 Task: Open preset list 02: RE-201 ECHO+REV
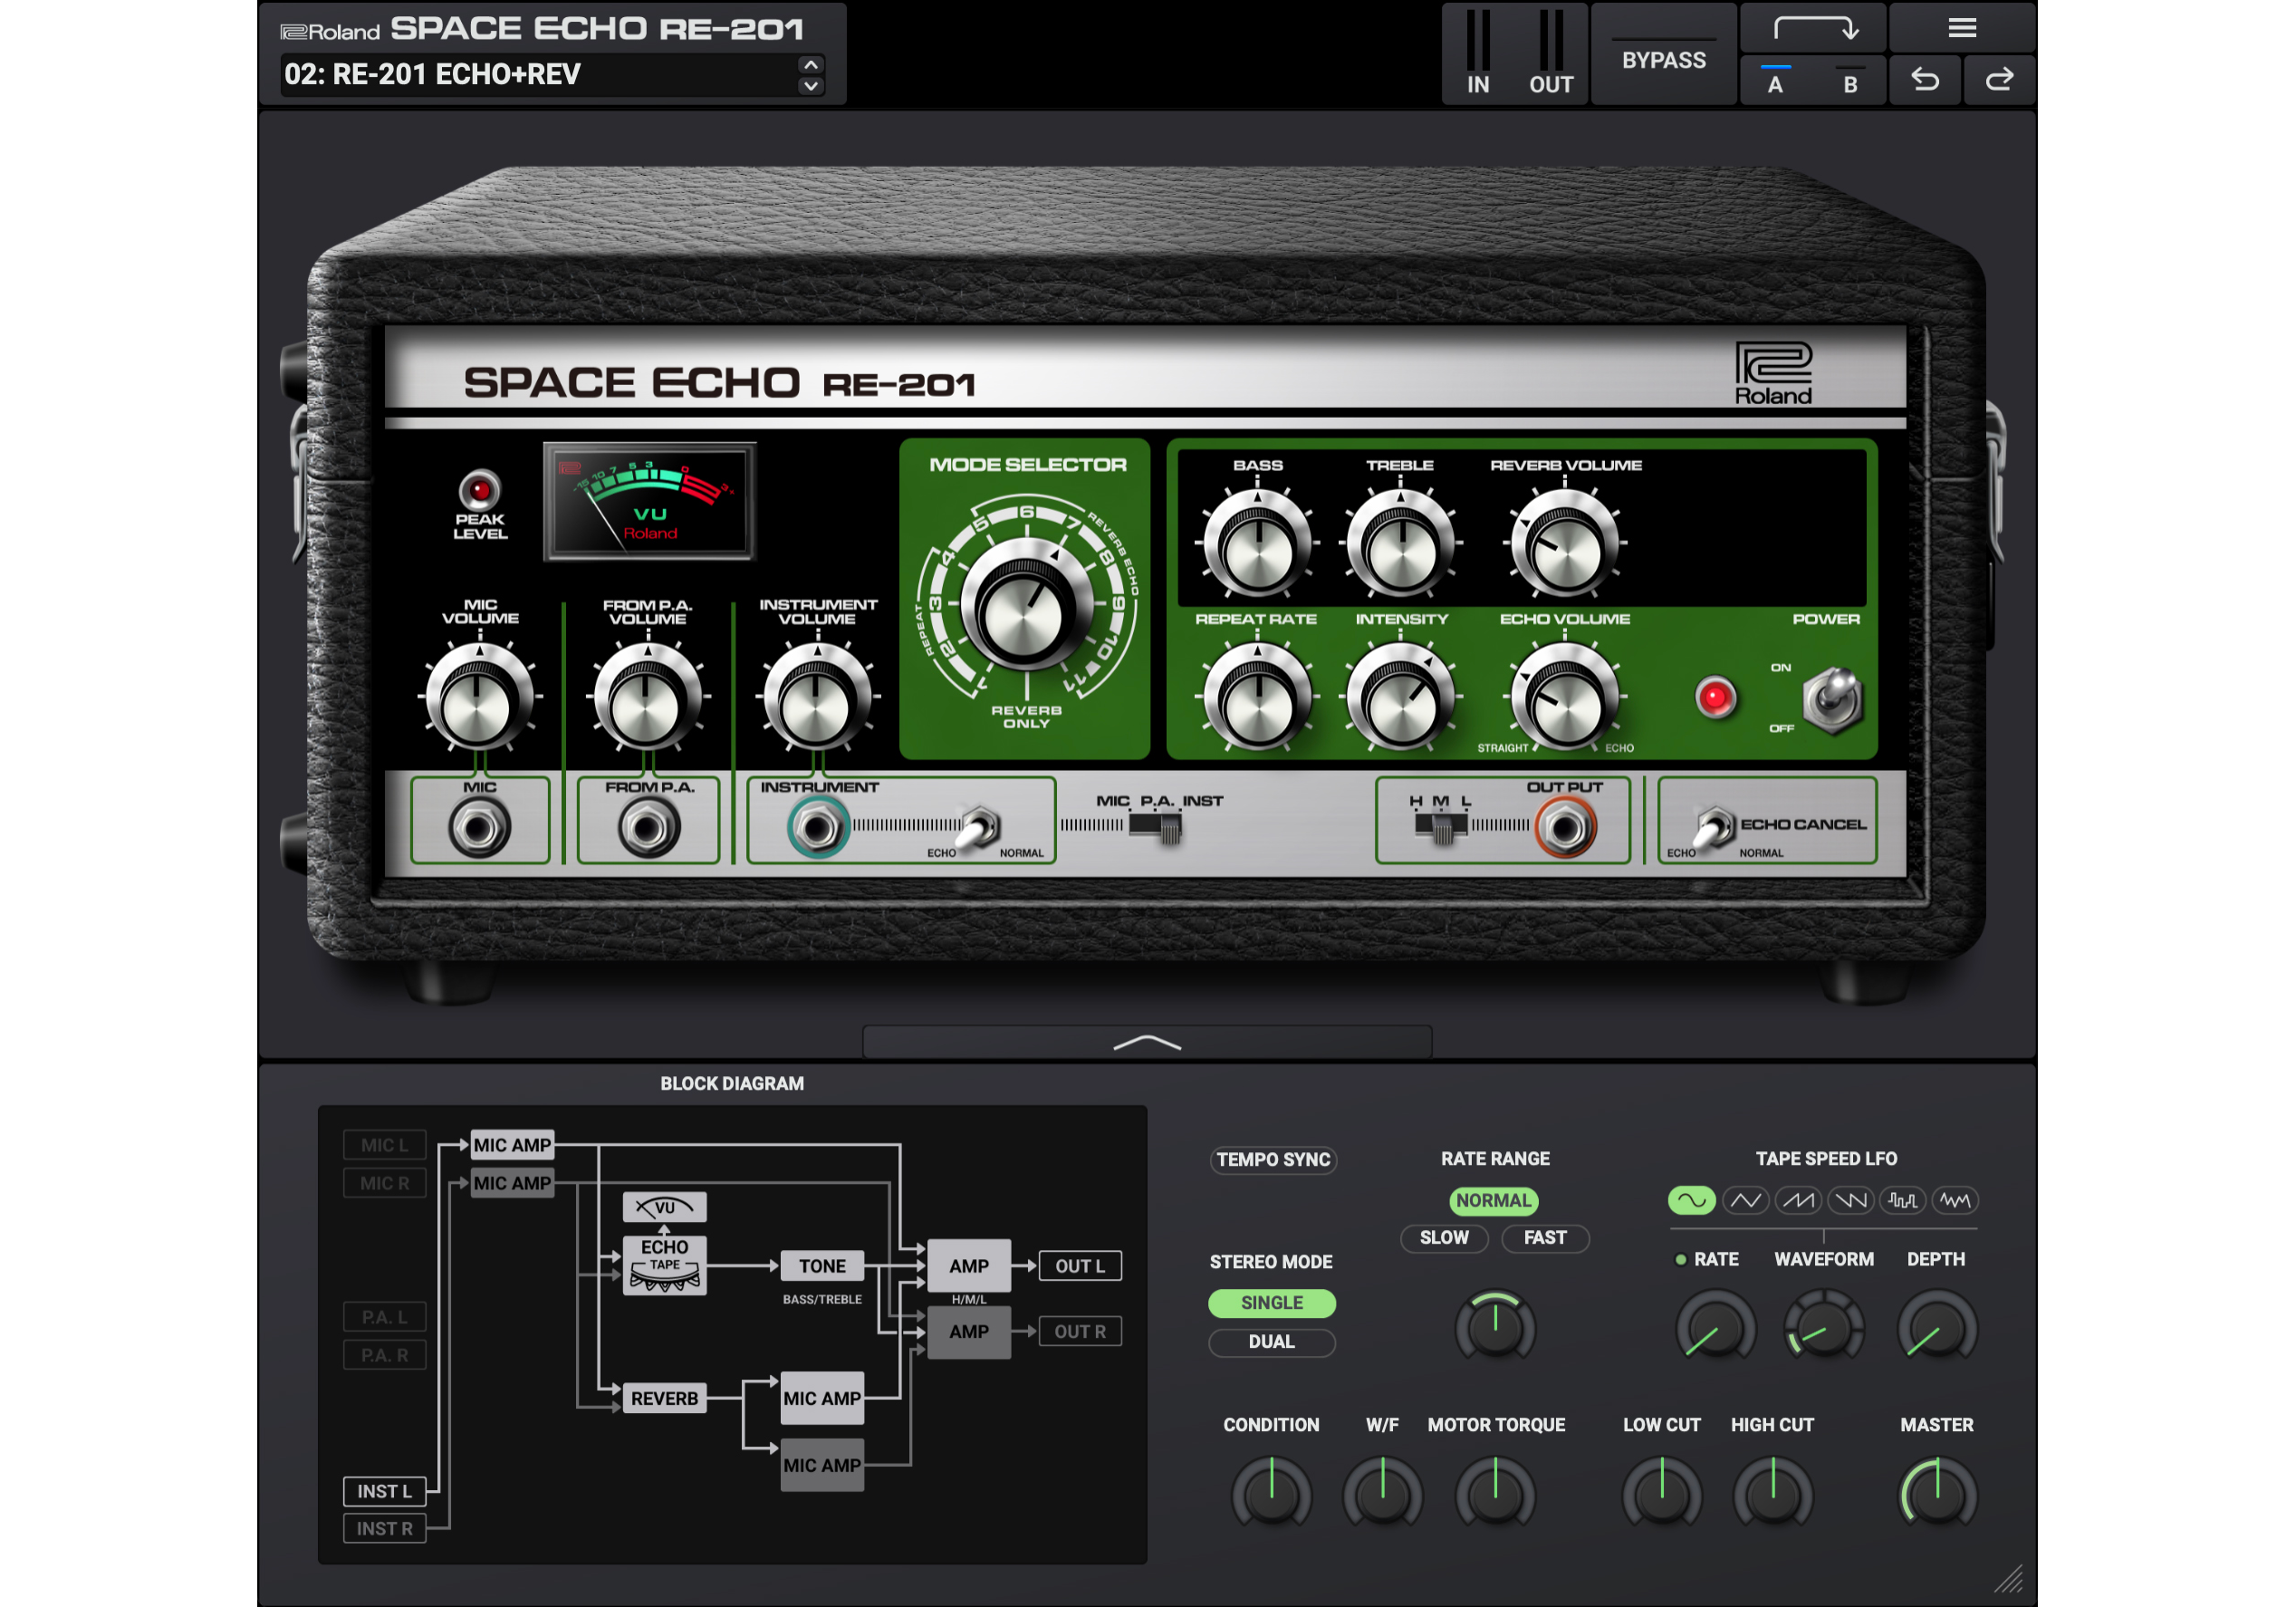538,74
